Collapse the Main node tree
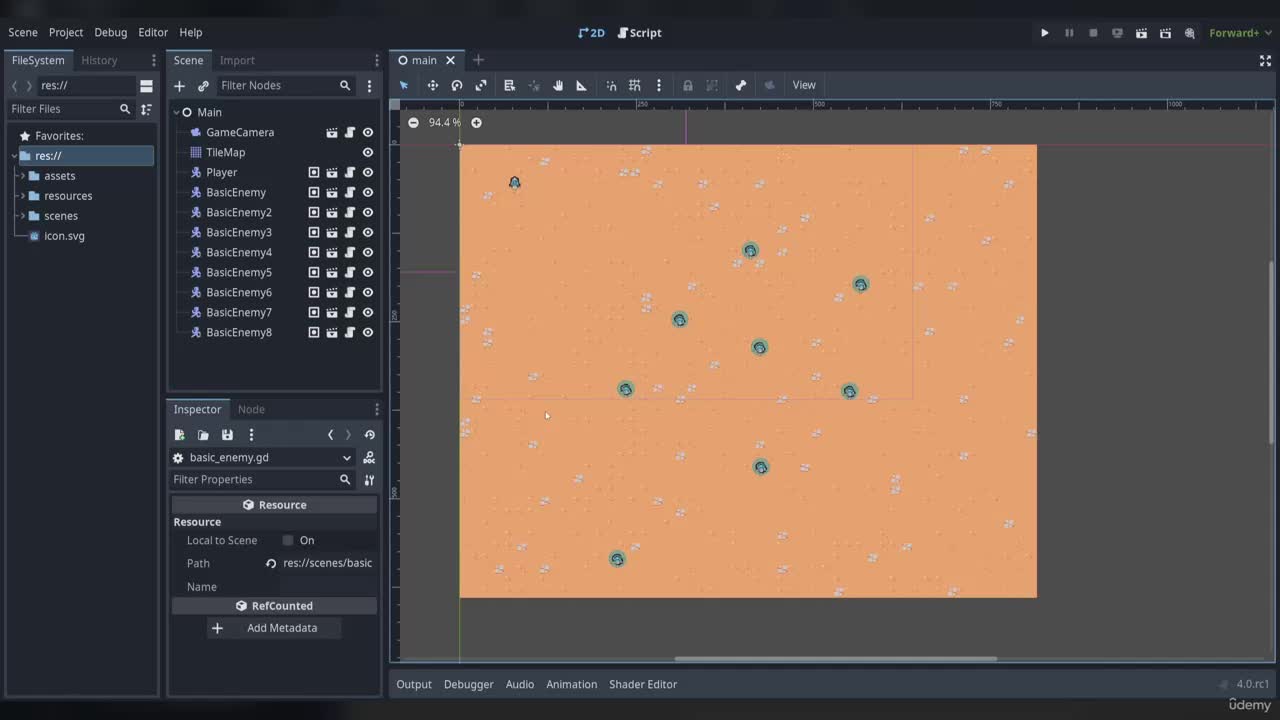 tap(176, 112)
